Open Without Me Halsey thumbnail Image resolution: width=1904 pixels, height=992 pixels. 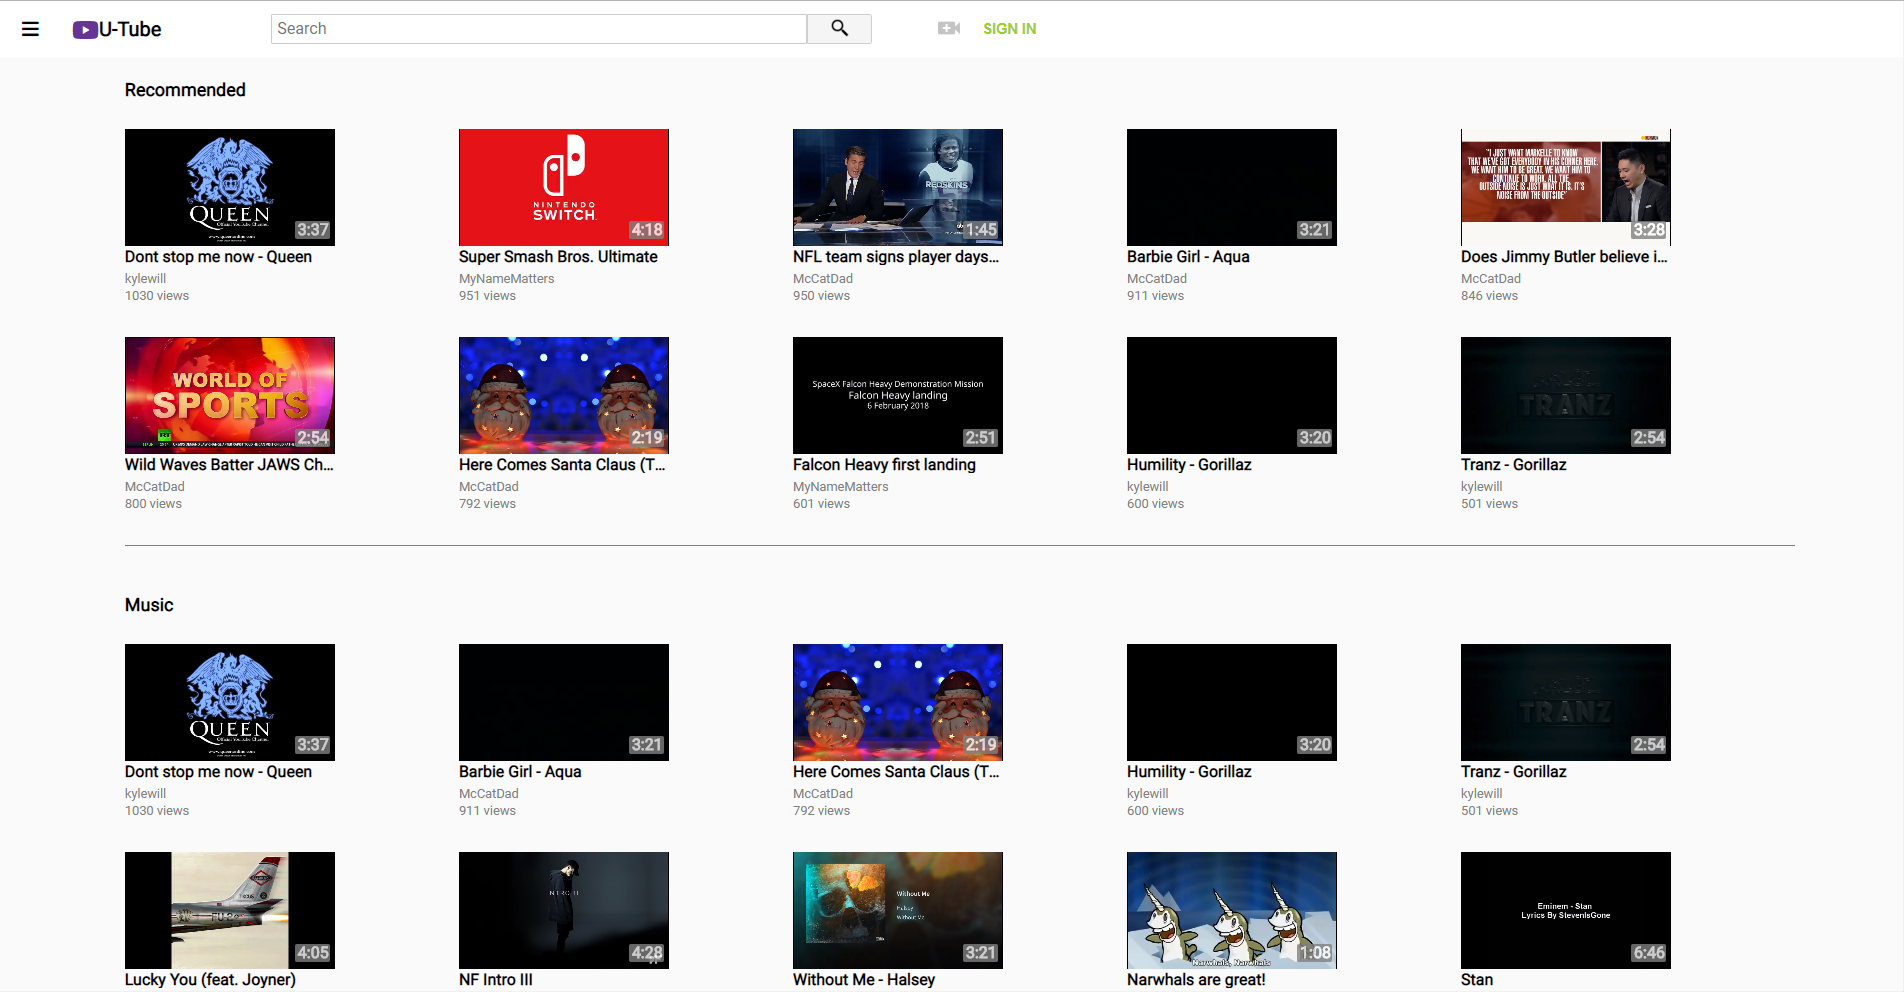click(898, 910)
